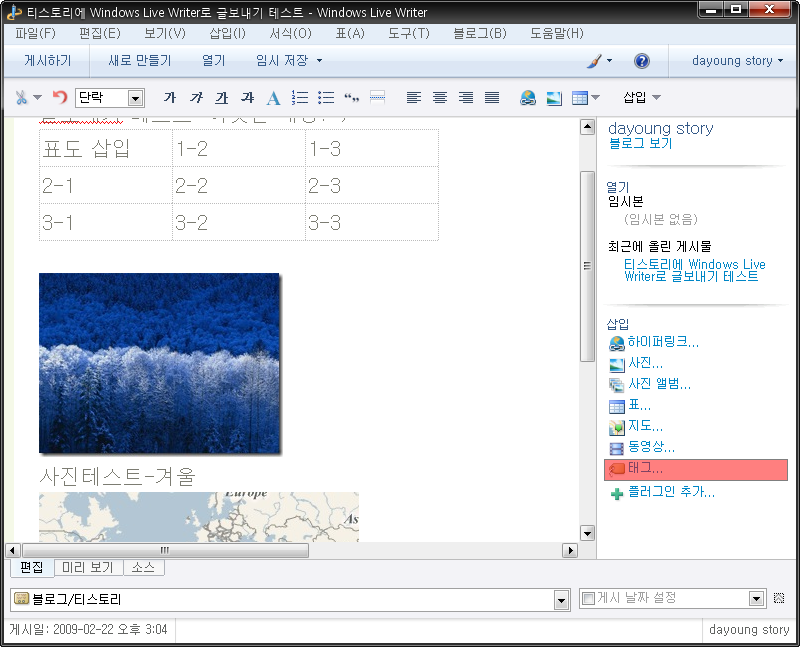This screenshot has width=800, height=647.
Task: Click 플러그인 추가 link
Action: click(x=671, y=491)
